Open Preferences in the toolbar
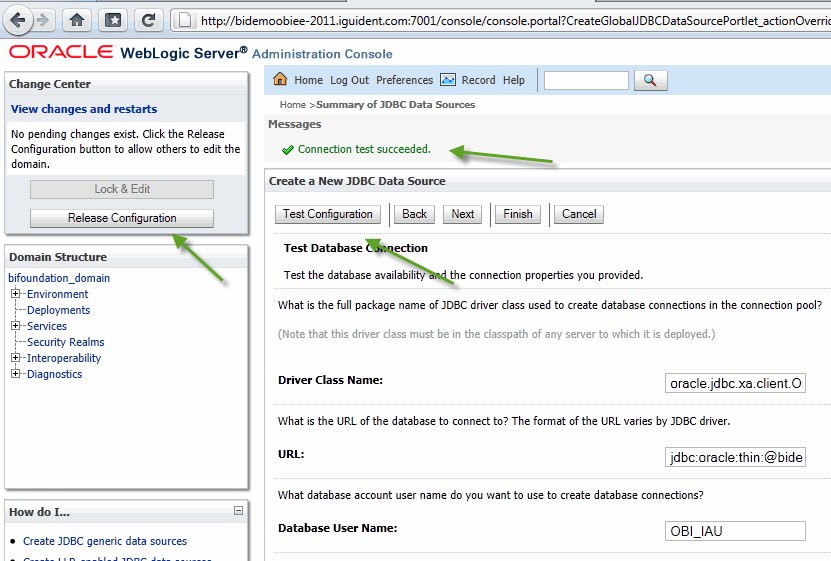The width and height of the screenshot is (831, 561). click(404, 80)
